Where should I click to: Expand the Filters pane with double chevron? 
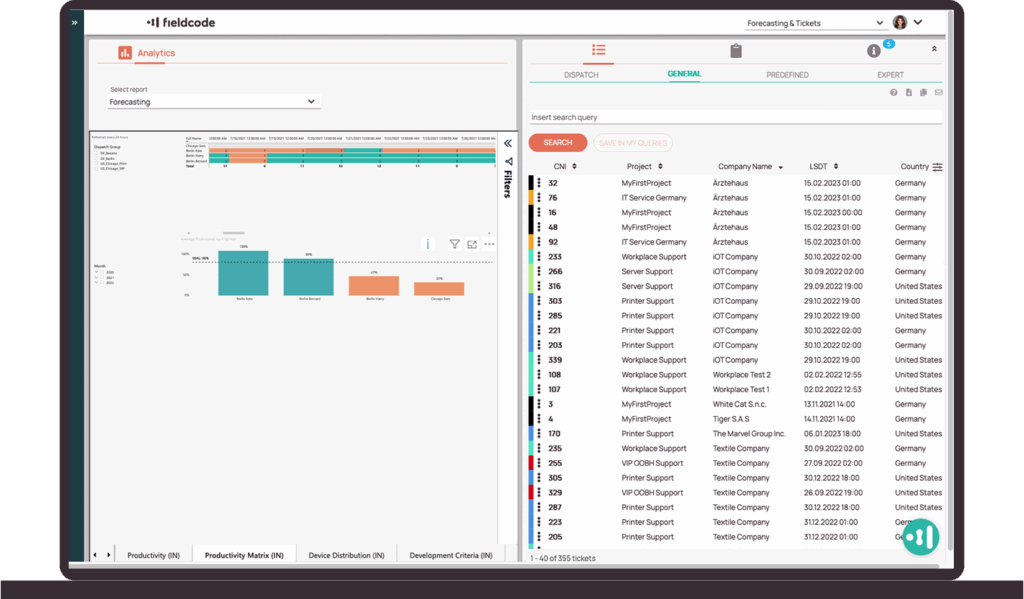508,143
